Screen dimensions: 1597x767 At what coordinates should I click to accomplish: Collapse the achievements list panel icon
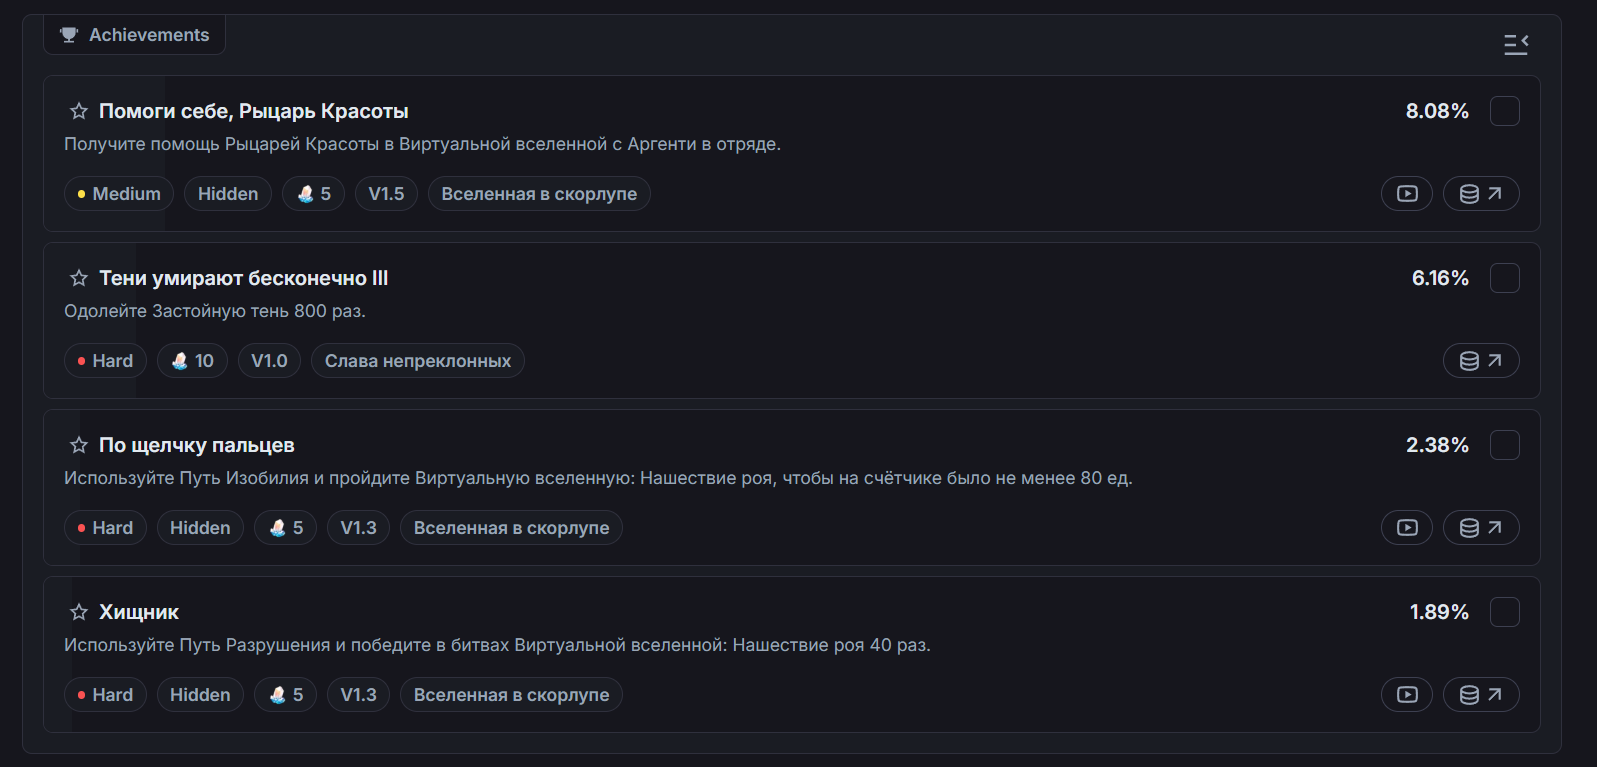tap(1516, 44)
